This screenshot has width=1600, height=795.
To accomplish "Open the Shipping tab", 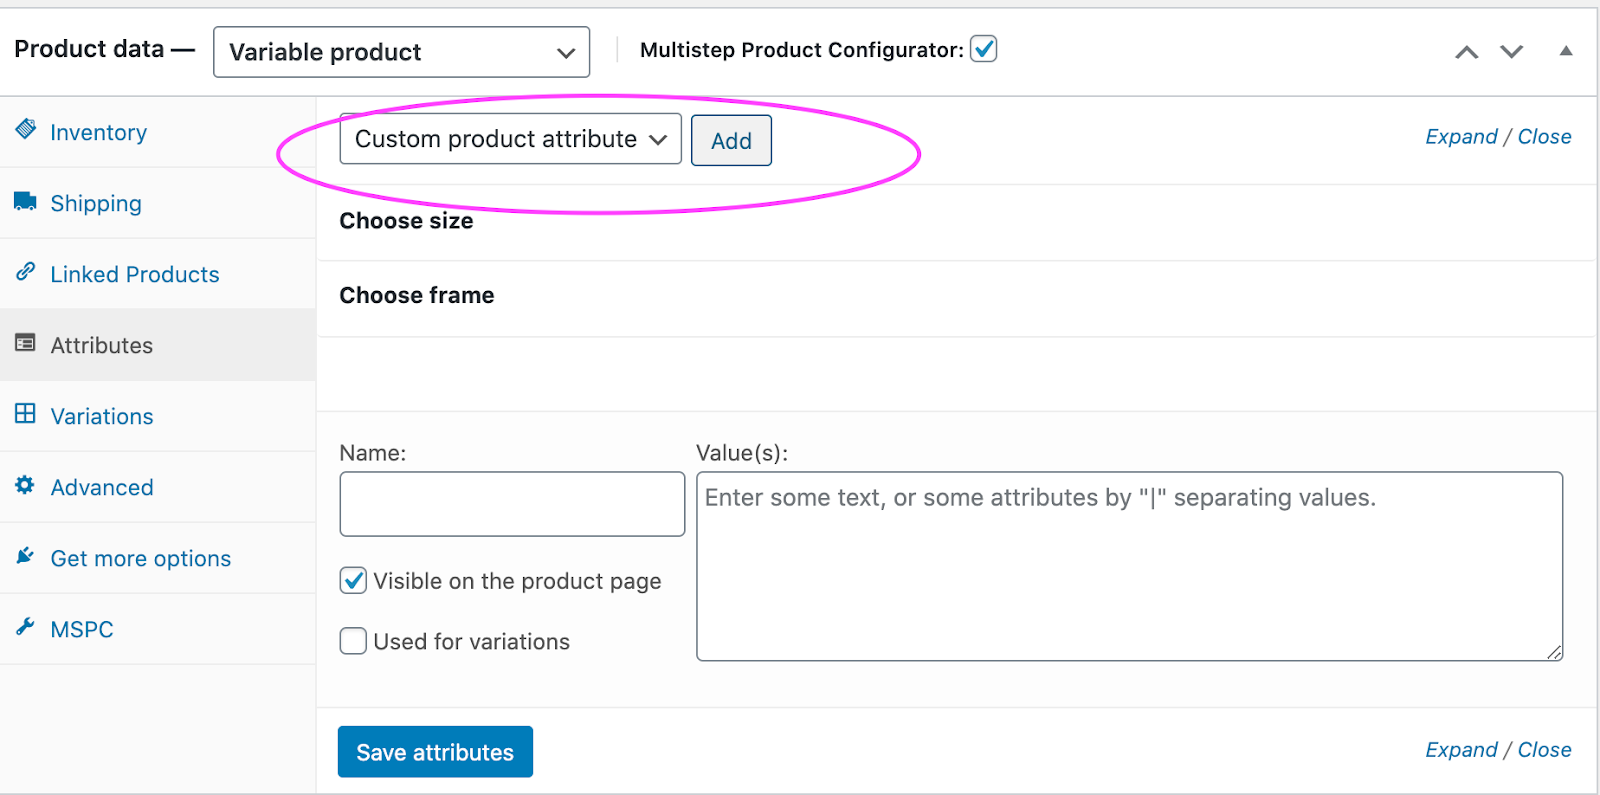I will click(96, 203).
